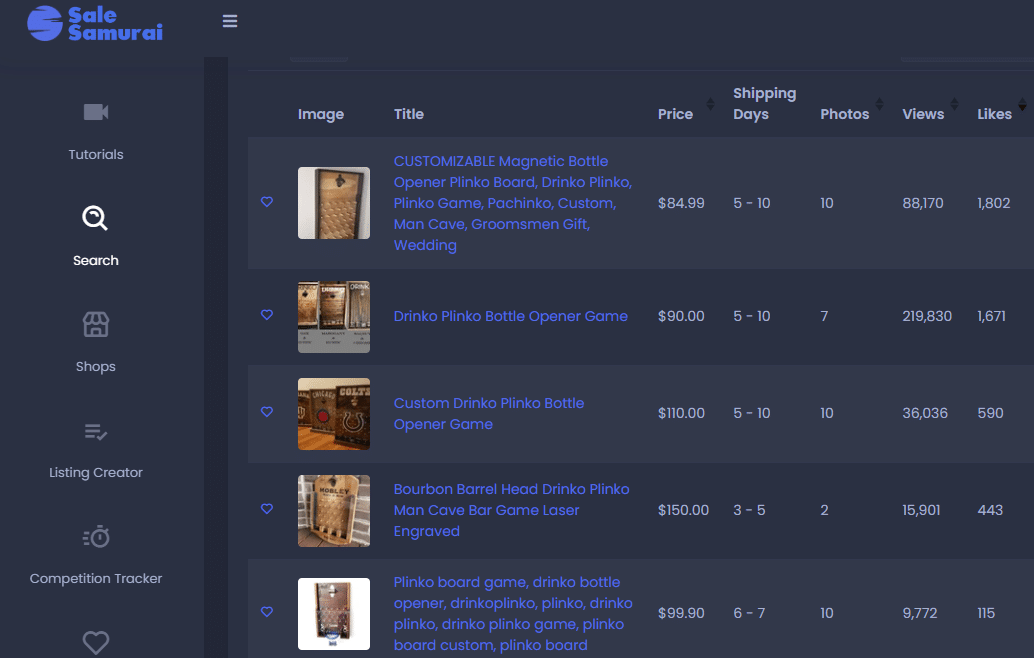
Task: Click thumbnail of the $84.99 listing
Action: pyautogui.click(x=334, y=203)
